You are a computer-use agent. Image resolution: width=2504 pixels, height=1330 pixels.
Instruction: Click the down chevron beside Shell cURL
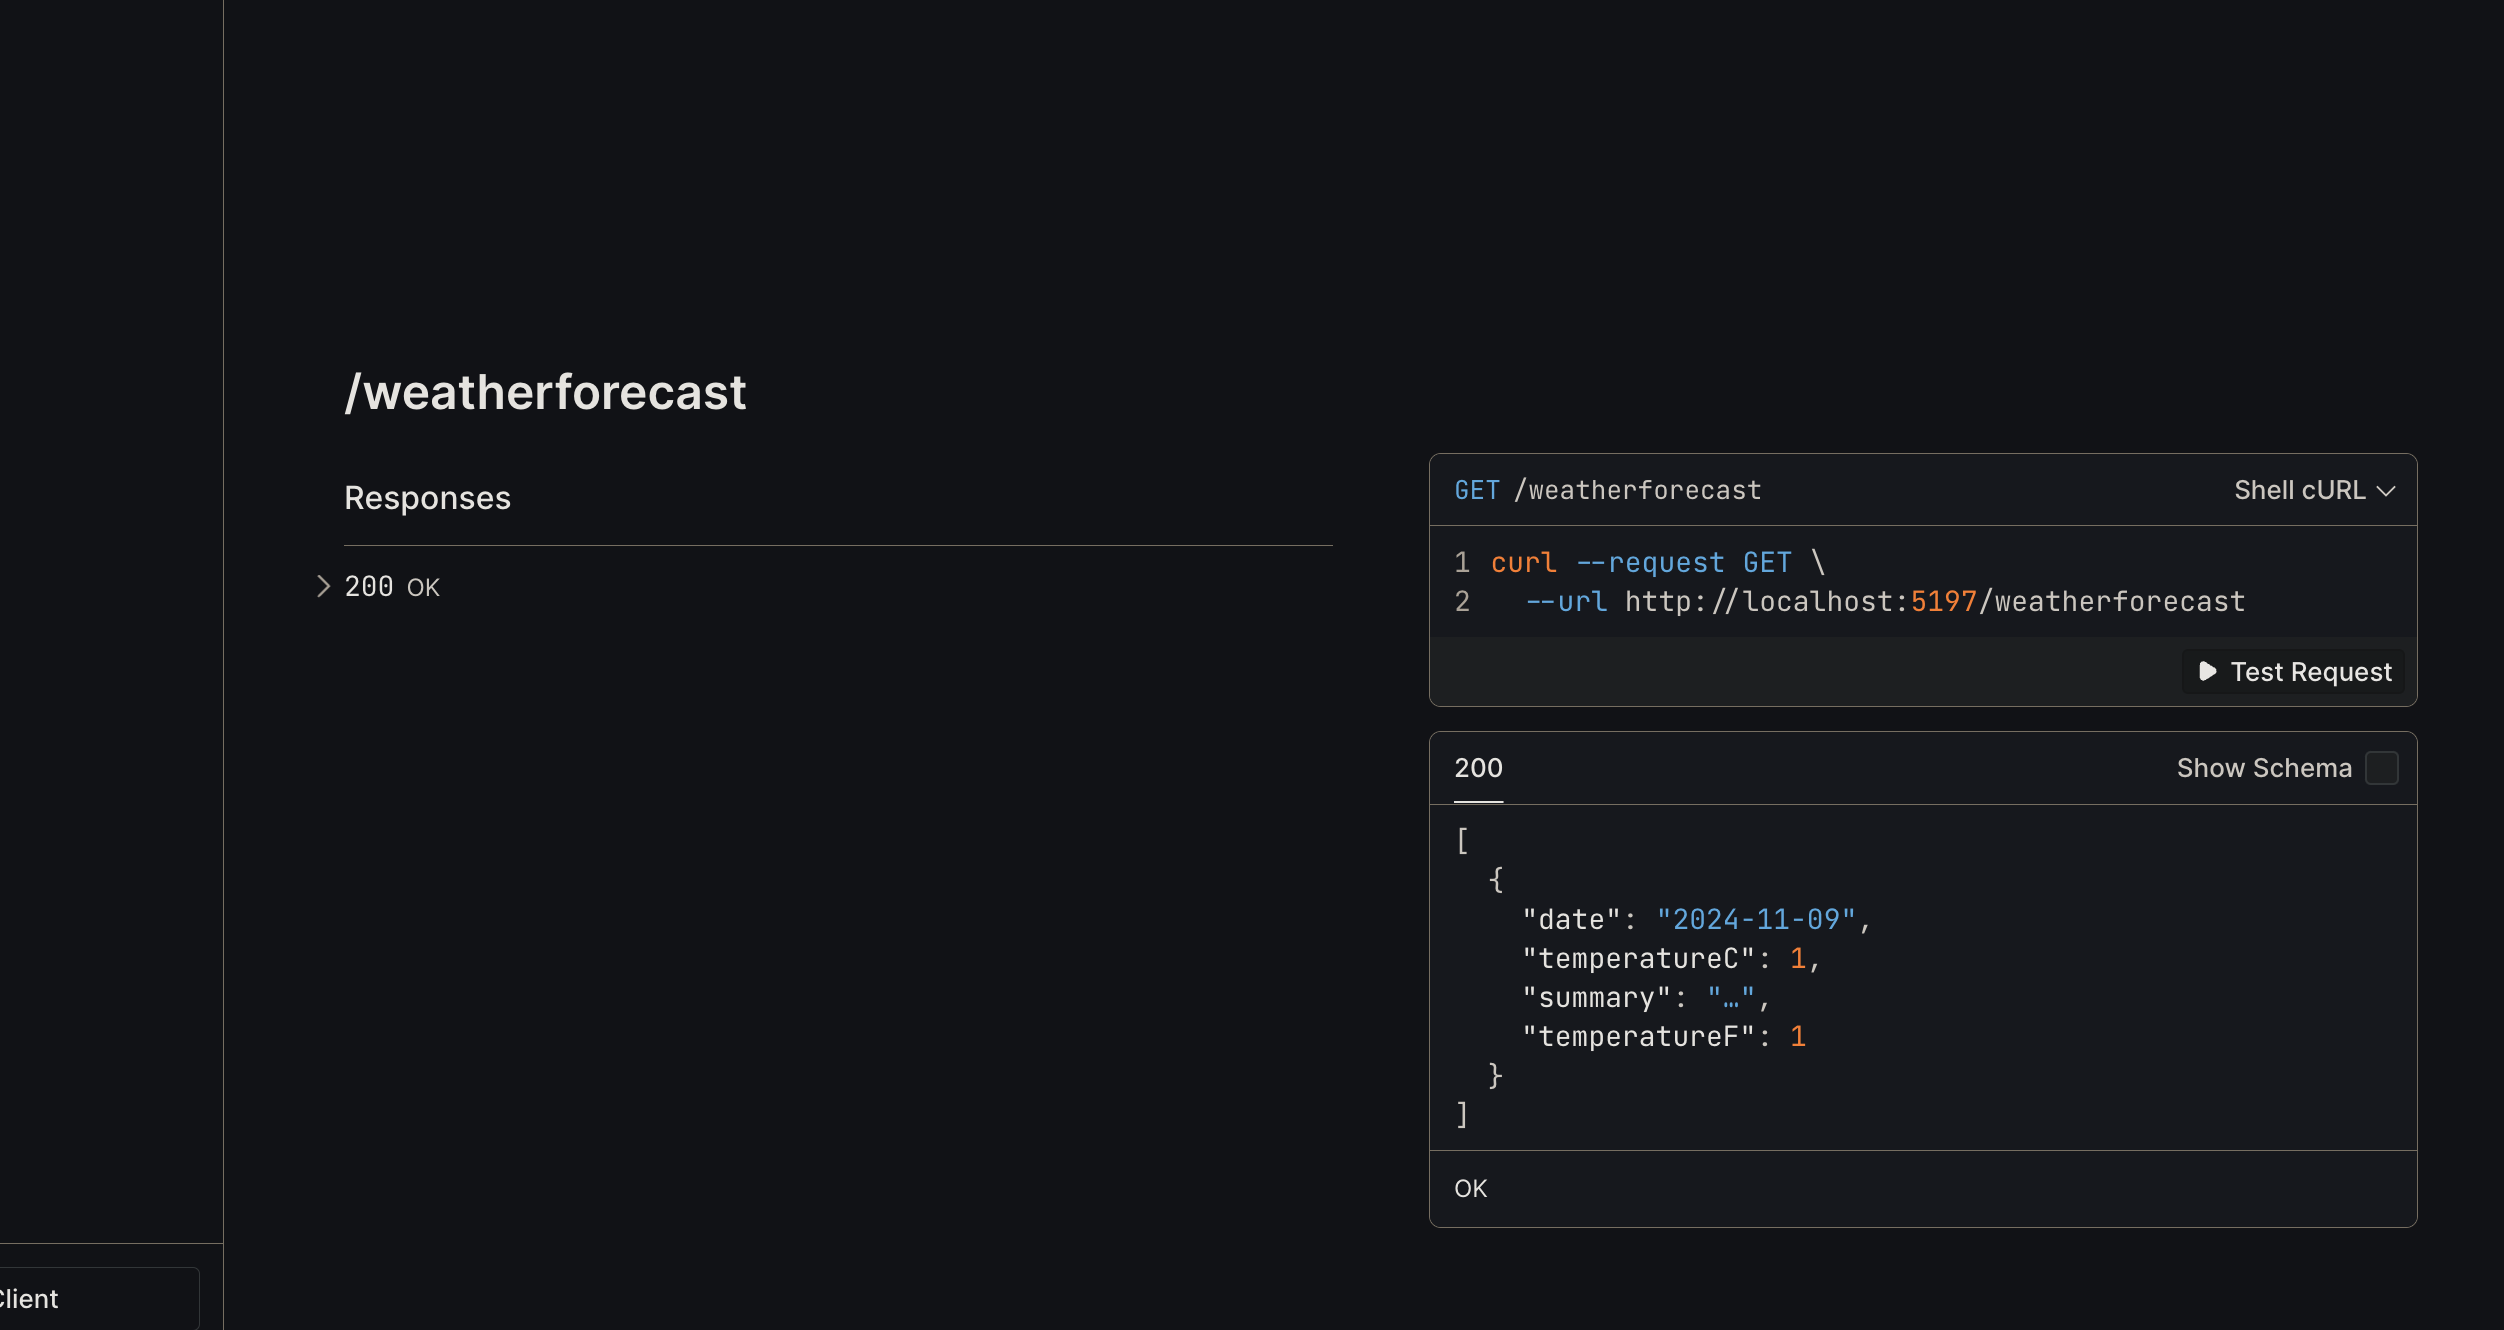[2386, 491]
